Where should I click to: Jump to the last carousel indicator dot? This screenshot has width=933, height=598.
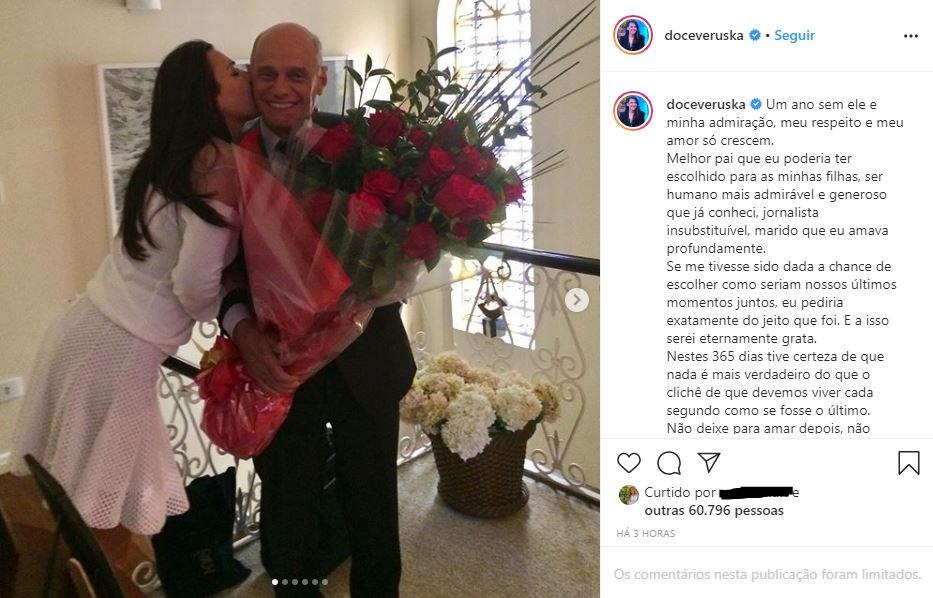coord(324,582)
